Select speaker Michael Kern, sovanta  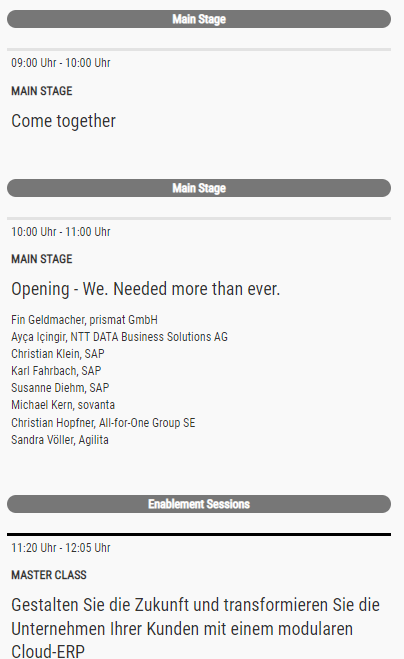[x=63, y=405]
